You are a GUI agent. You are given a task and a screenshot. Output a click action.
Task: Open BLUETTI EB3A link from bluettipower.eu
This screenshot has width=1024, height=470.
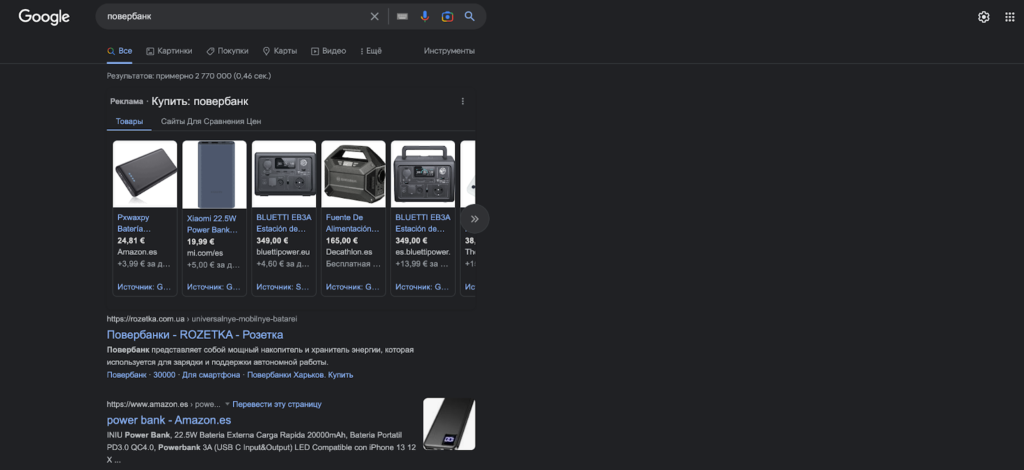point(283,223)
